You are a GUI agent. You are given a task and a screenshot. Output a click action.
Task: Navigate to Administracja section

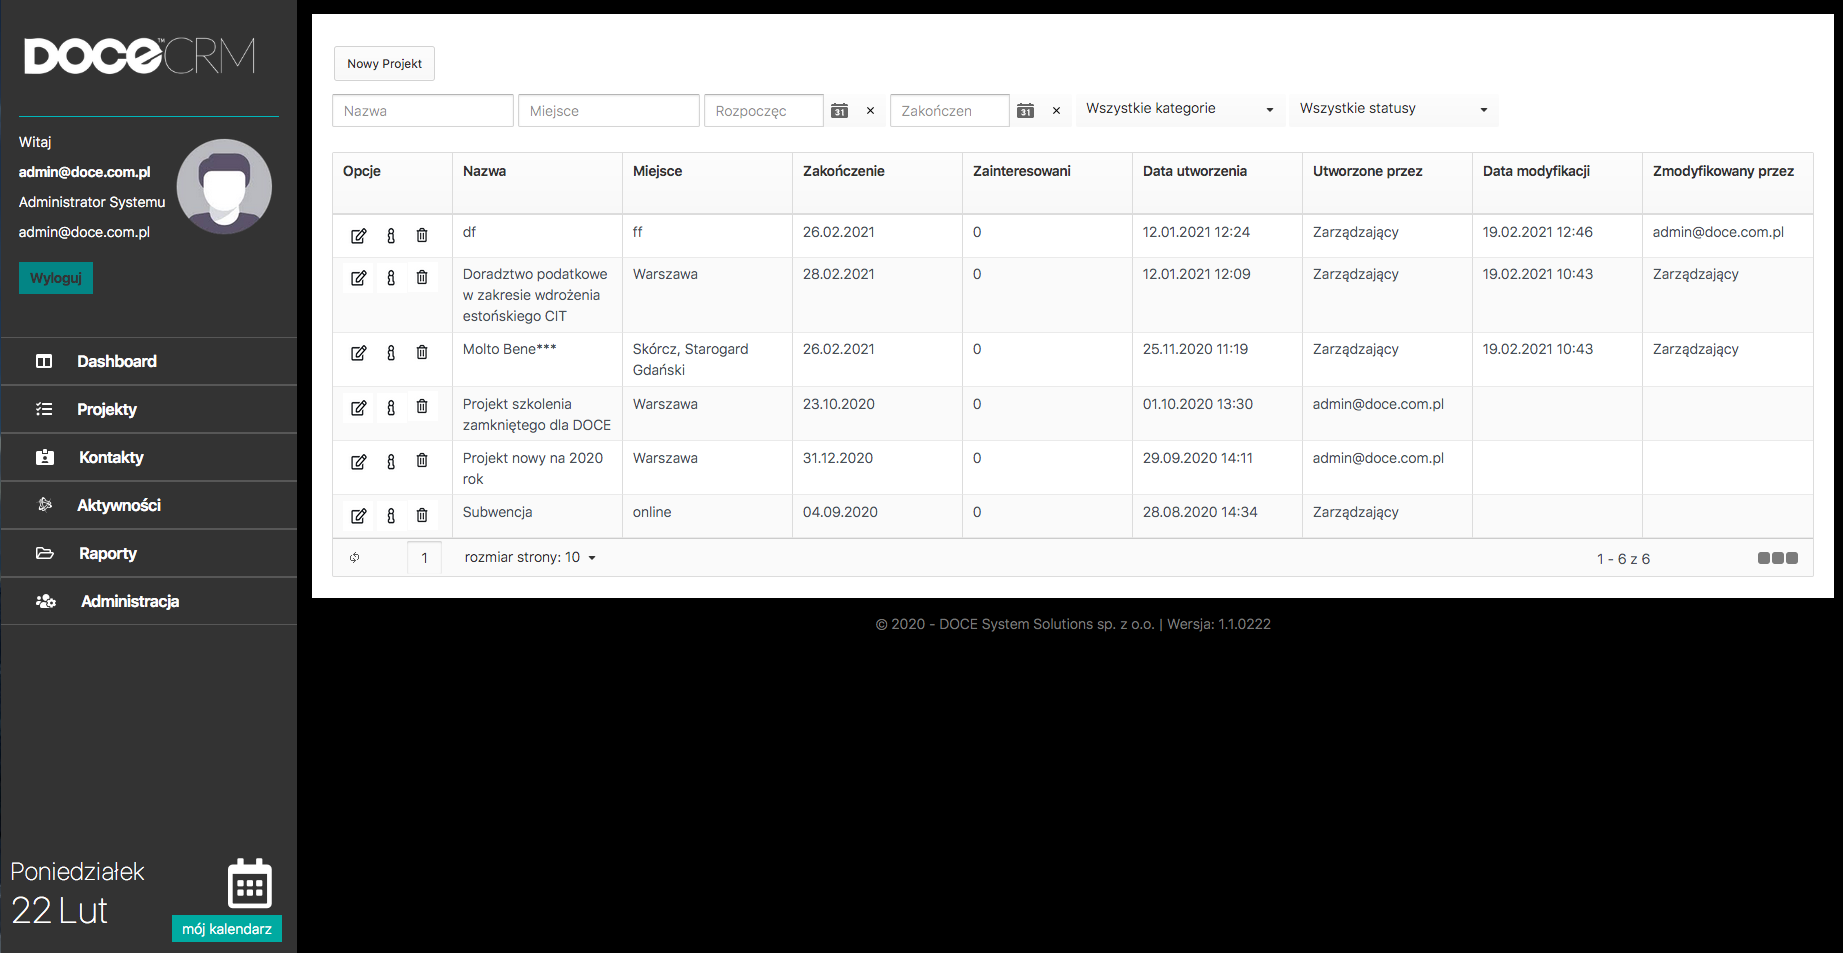pyautogui.click(x=130, y=601)
